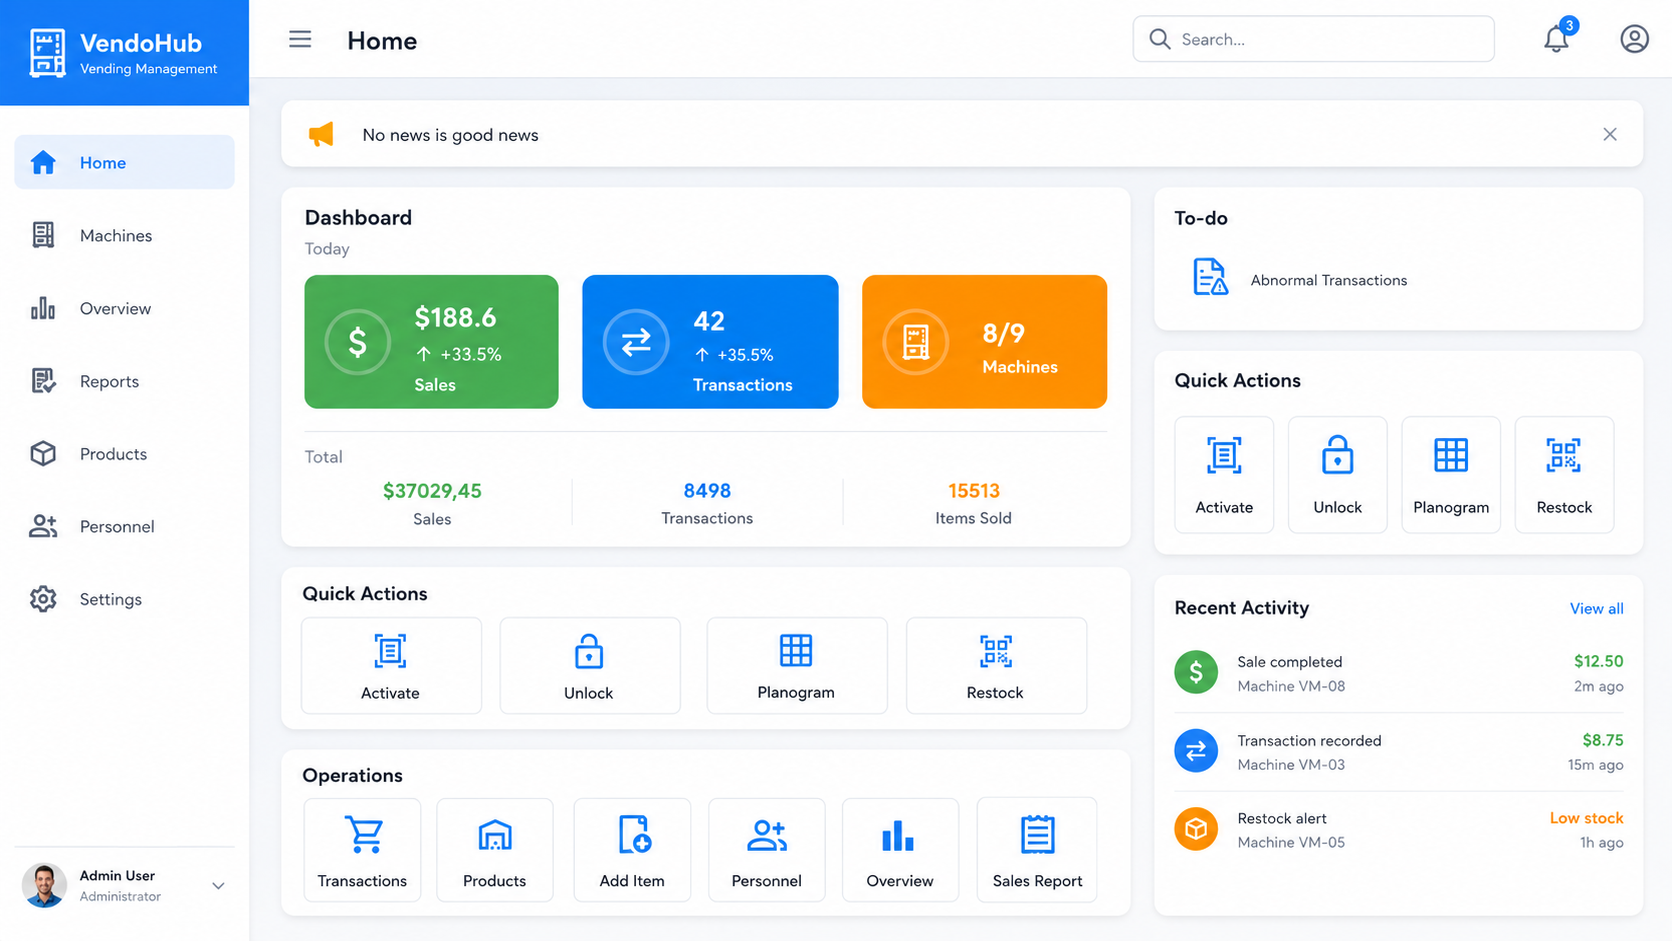
Task: Click View all in Recent Activity
Action: pyautogui.click(x=1596, y=608)
